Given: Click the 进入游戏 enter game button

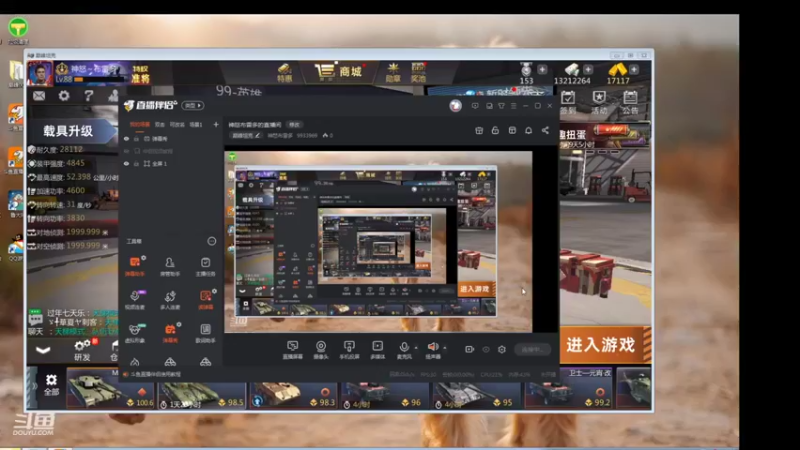Looking at the screenshot, I should pyautogui.click(x=605, y=345).
